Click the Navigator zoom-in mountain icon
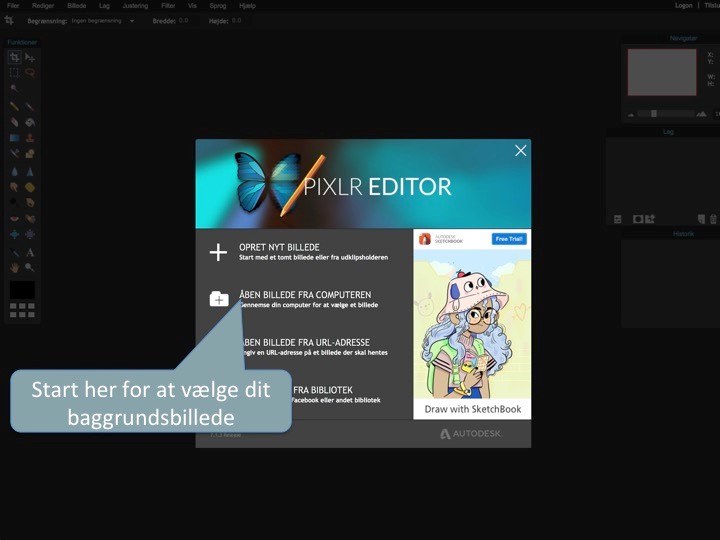 tap(701, 114)
